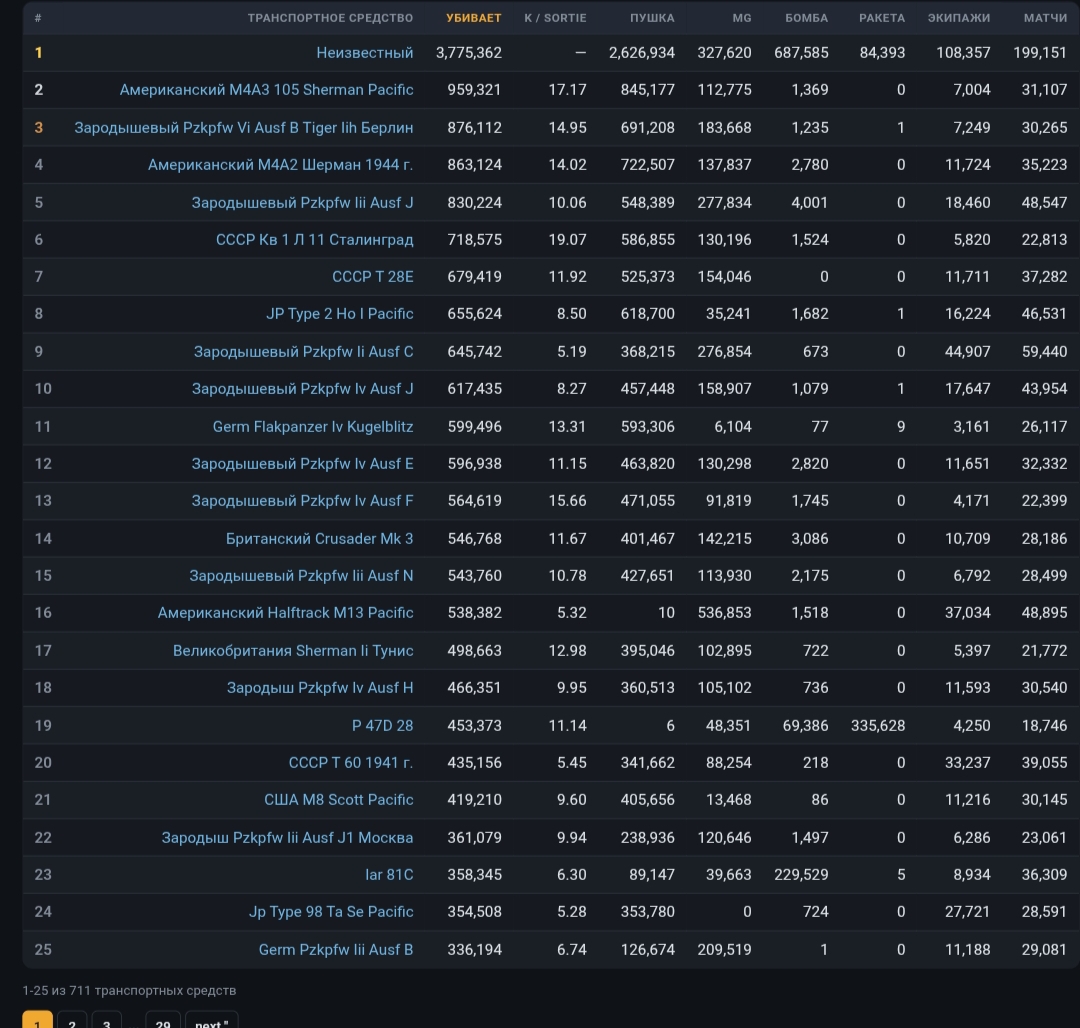
Task: Sort by ПУШКА column header
Action: pos(652,18)
